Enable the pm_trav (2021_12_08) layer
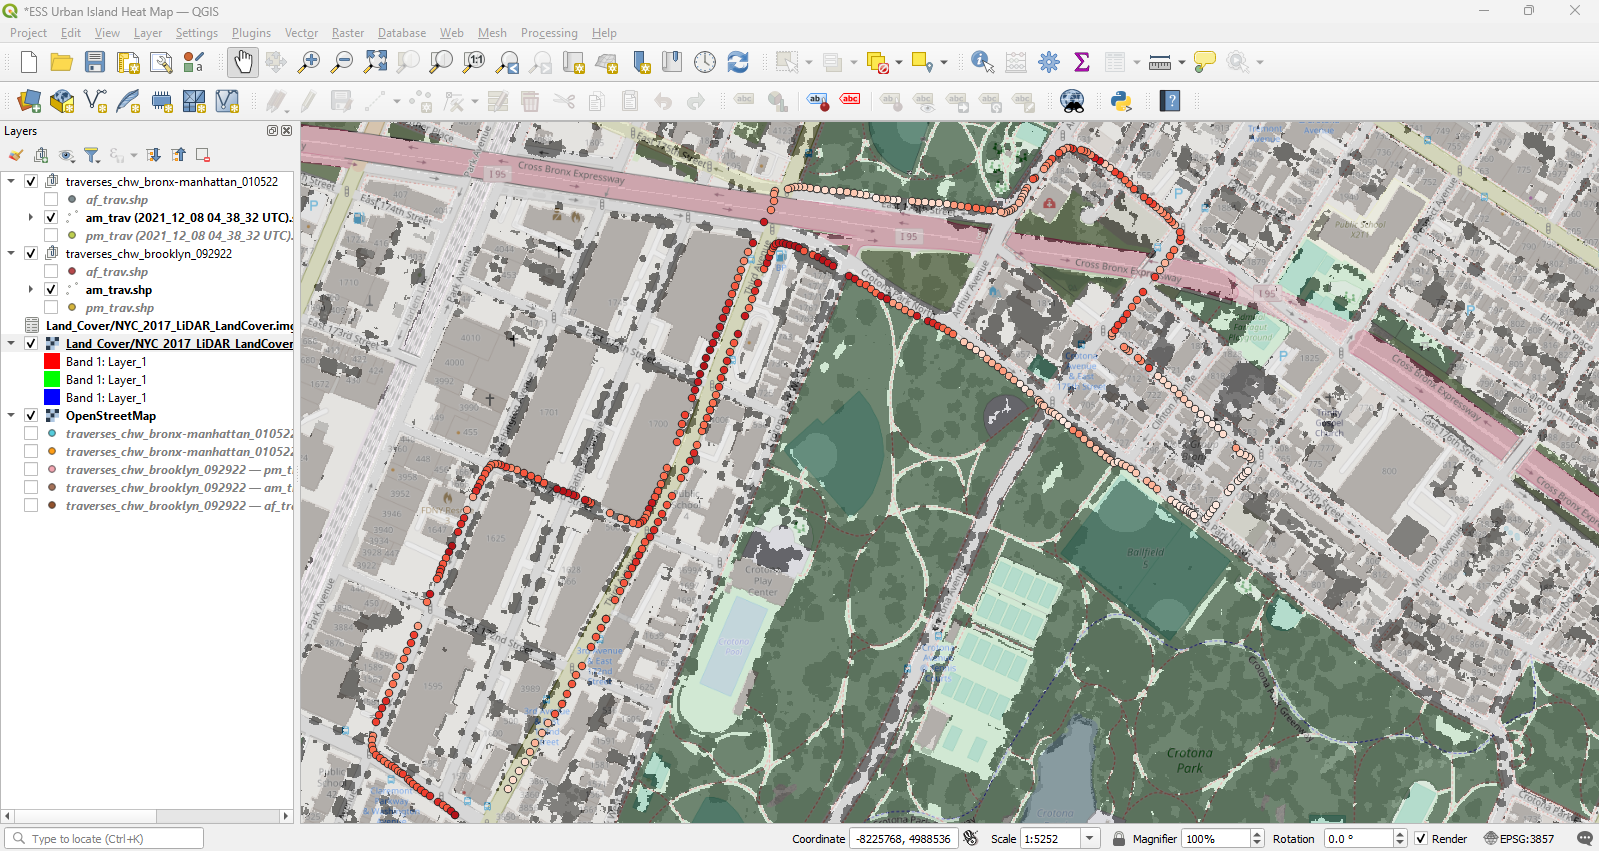 coord(51,236)
